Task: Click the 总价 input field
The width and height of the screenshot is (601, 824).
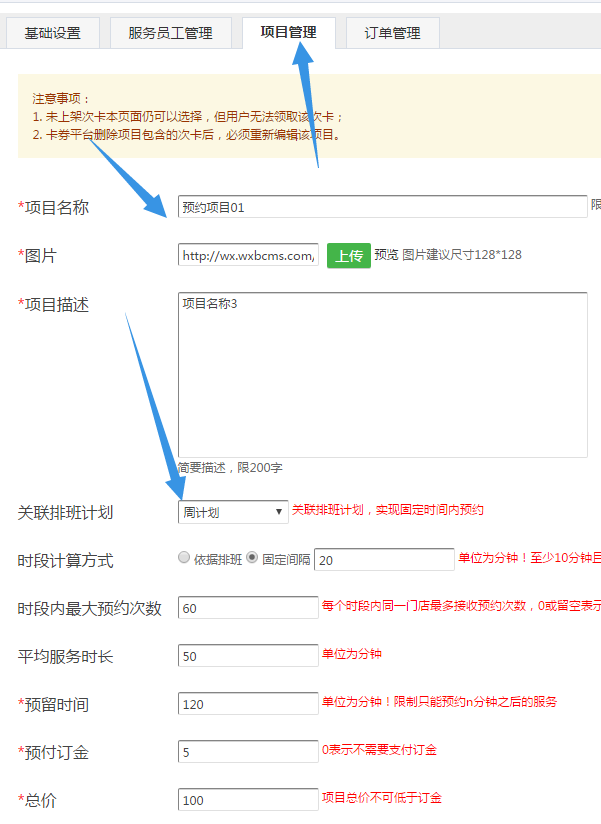Action: pos(248,800)
